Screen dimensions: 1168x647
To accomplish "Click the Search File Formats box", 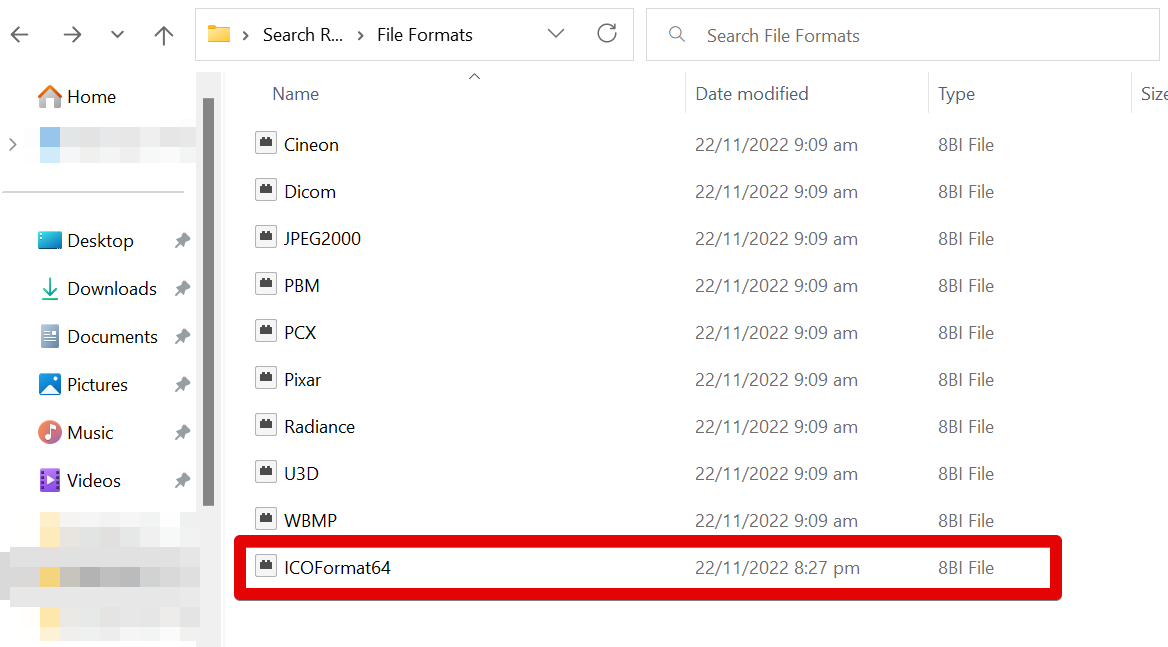I will [x=900, y=36].
